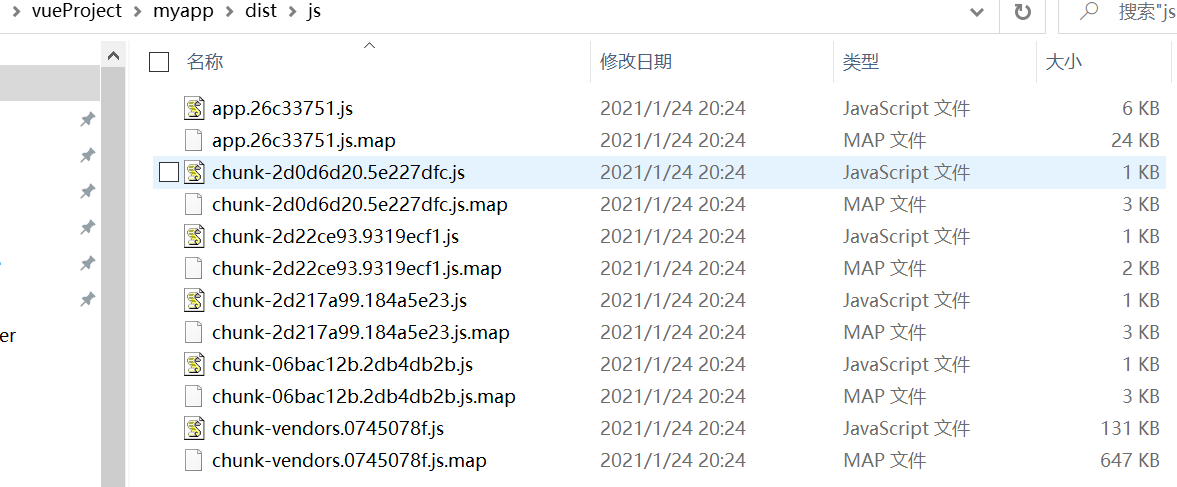Click the refresh button beside the address bar
The image size is (1177, 487).
coord(1022,12)
